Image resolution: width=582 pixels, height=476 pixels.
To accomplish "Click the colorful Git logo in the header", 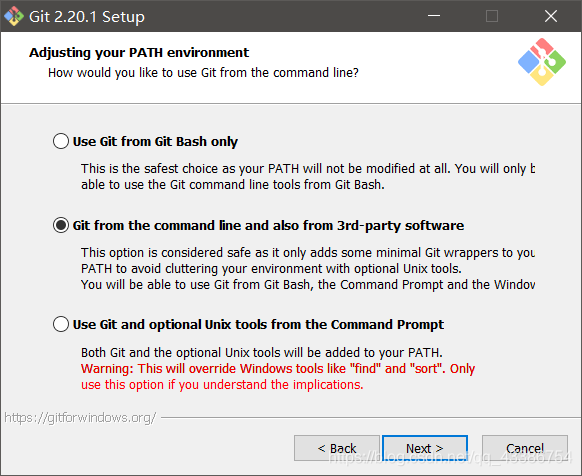I will coord(542,62).
